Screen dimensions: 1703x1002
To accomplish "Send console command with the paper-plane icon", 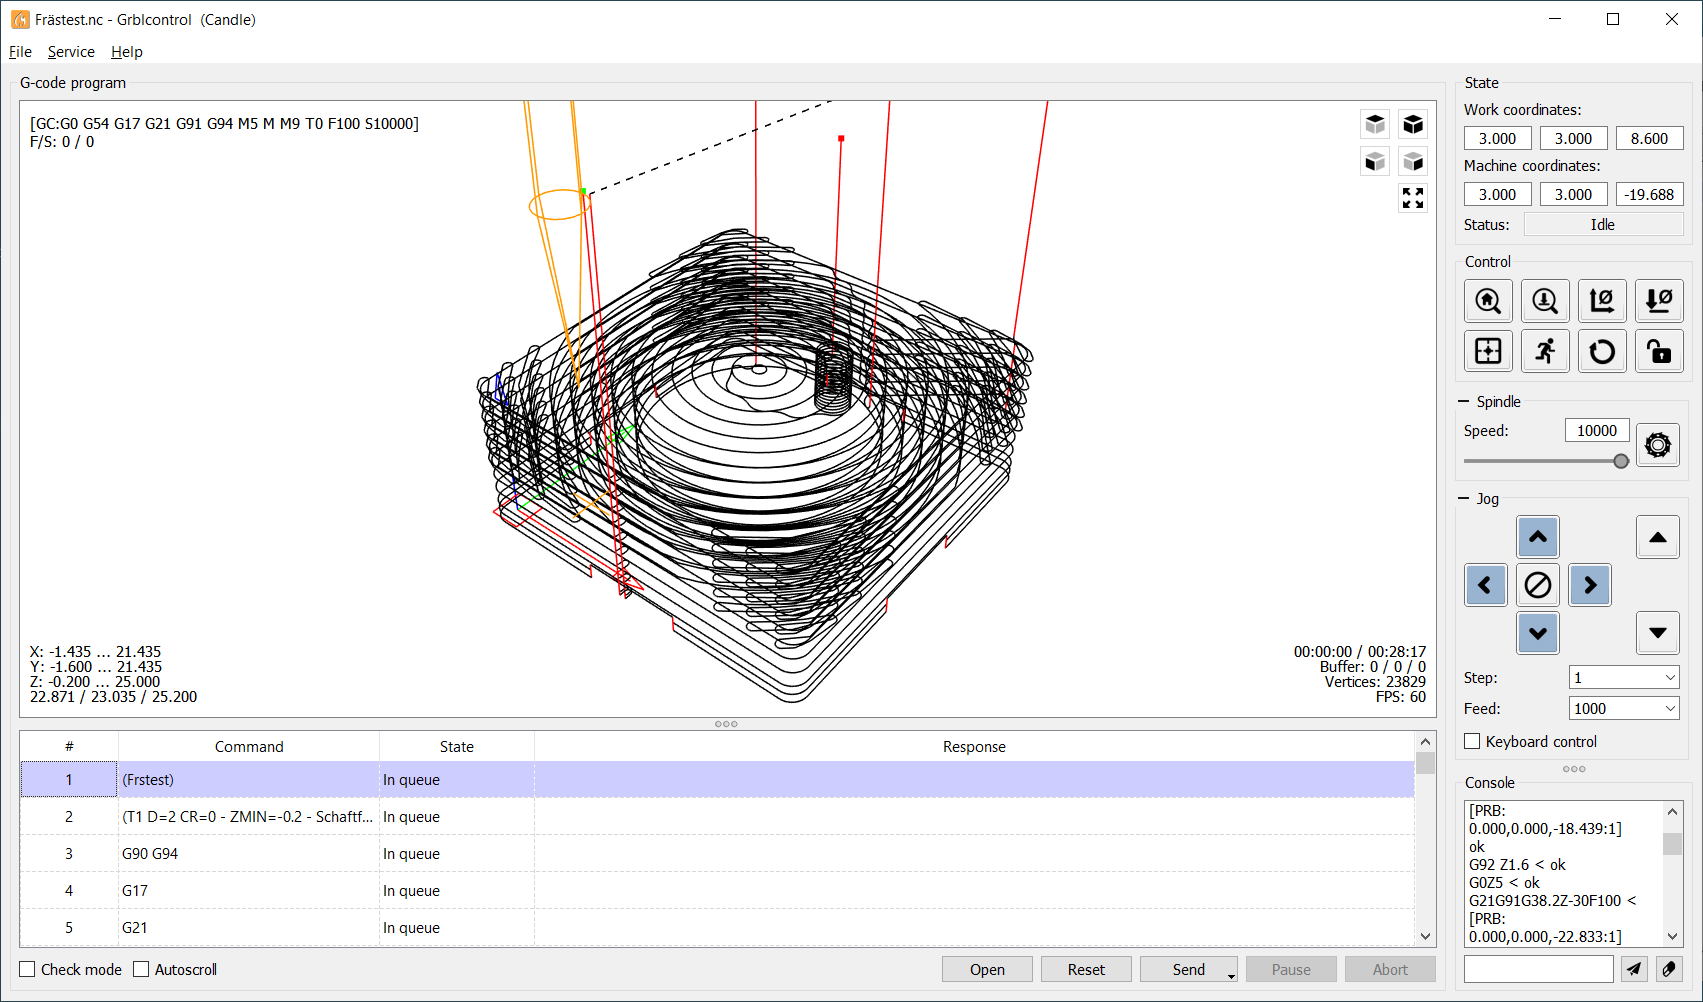I will pyautogui.click(x=1634, y=969).
